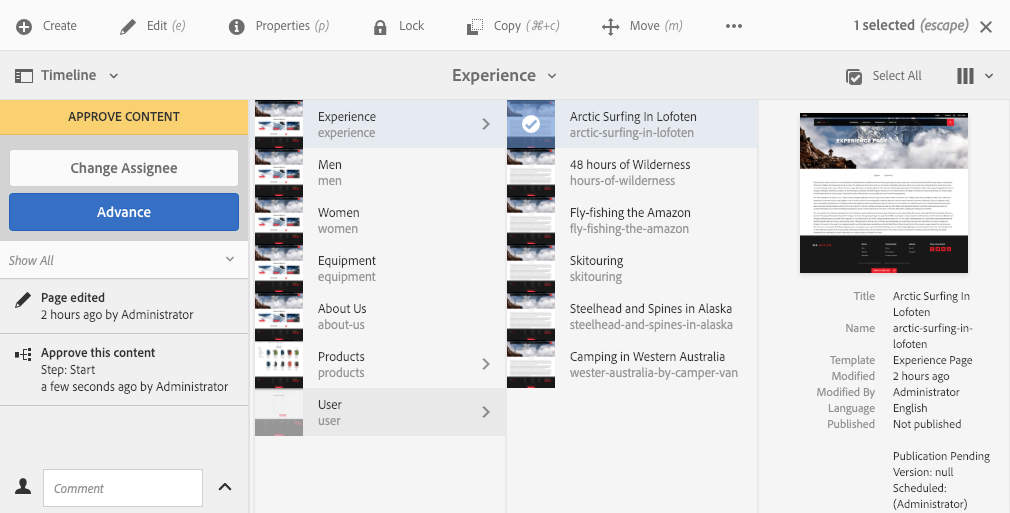Click the Change Assignee button
This screenshot has height=513, width=1010.
(124, 168)
